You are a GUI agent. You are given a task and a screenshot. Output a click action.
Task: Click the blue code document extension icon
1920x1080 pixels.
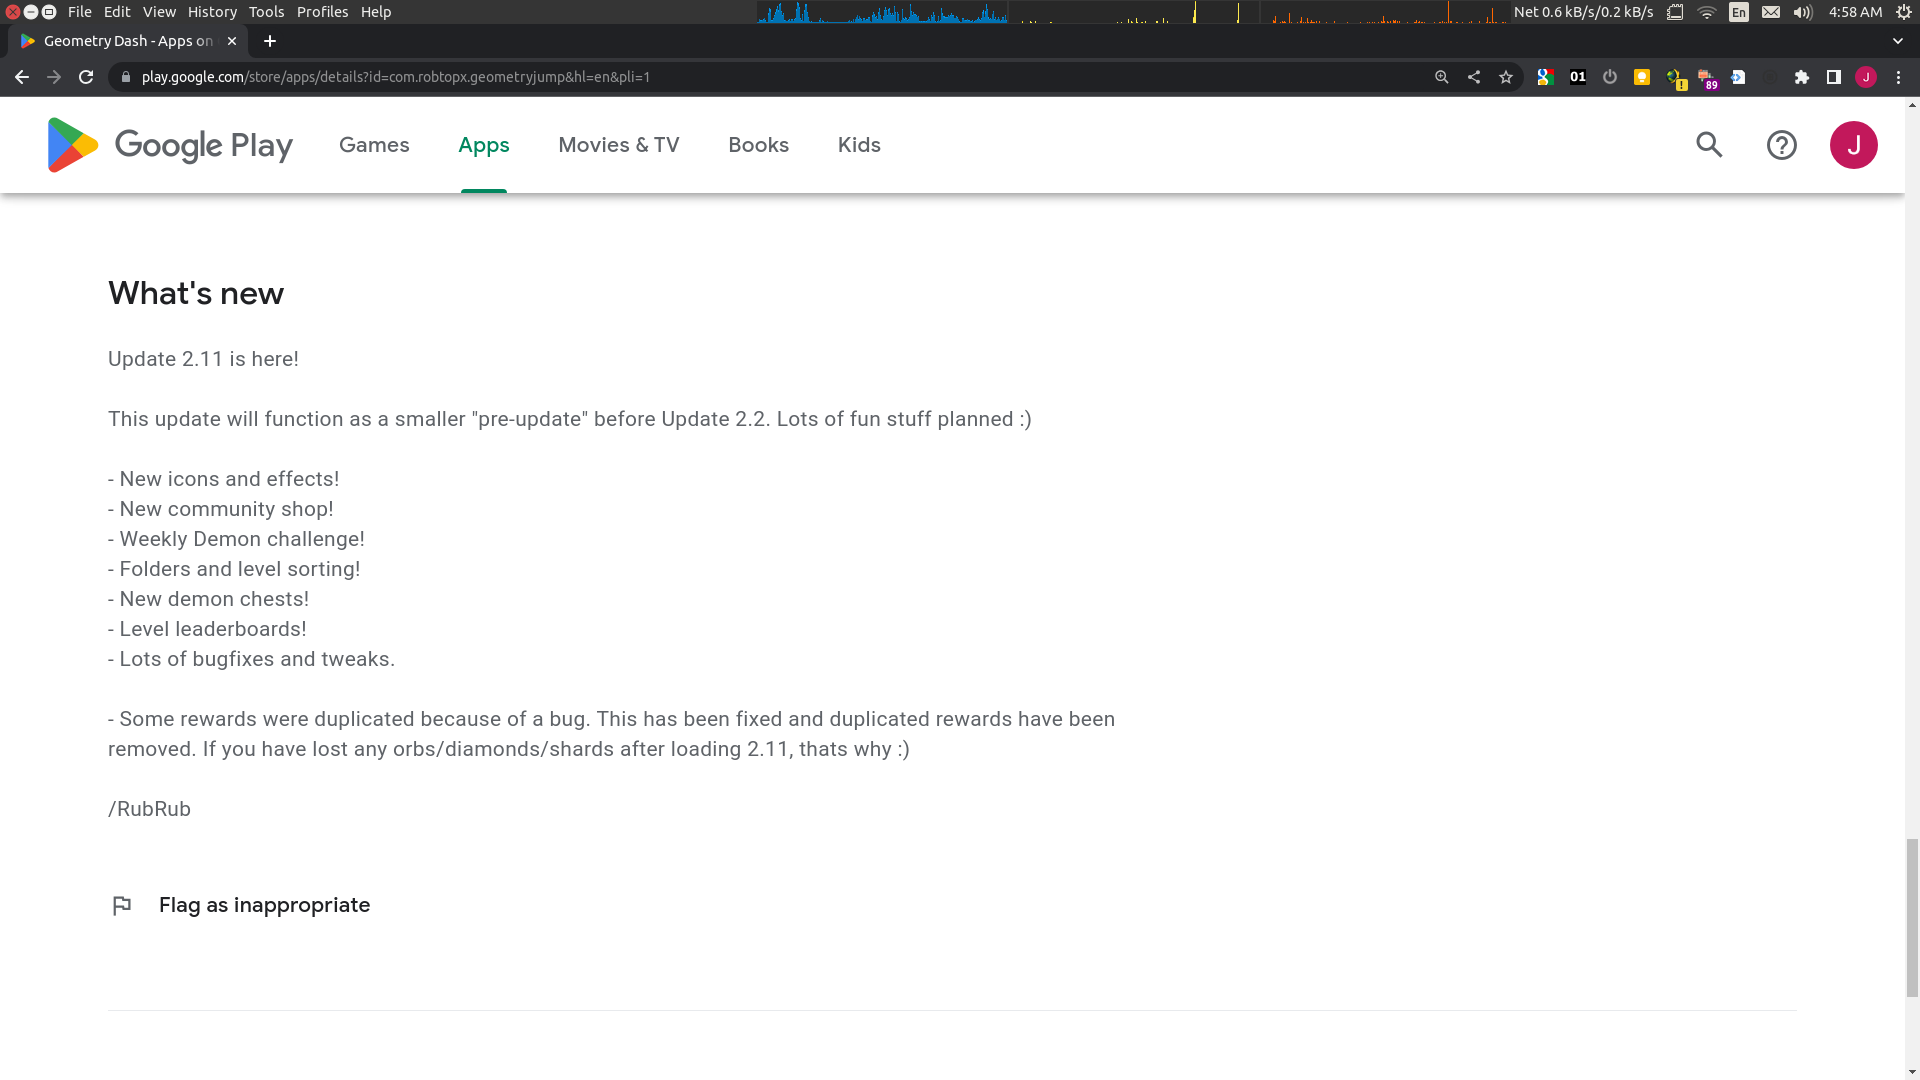(1738, 77)
